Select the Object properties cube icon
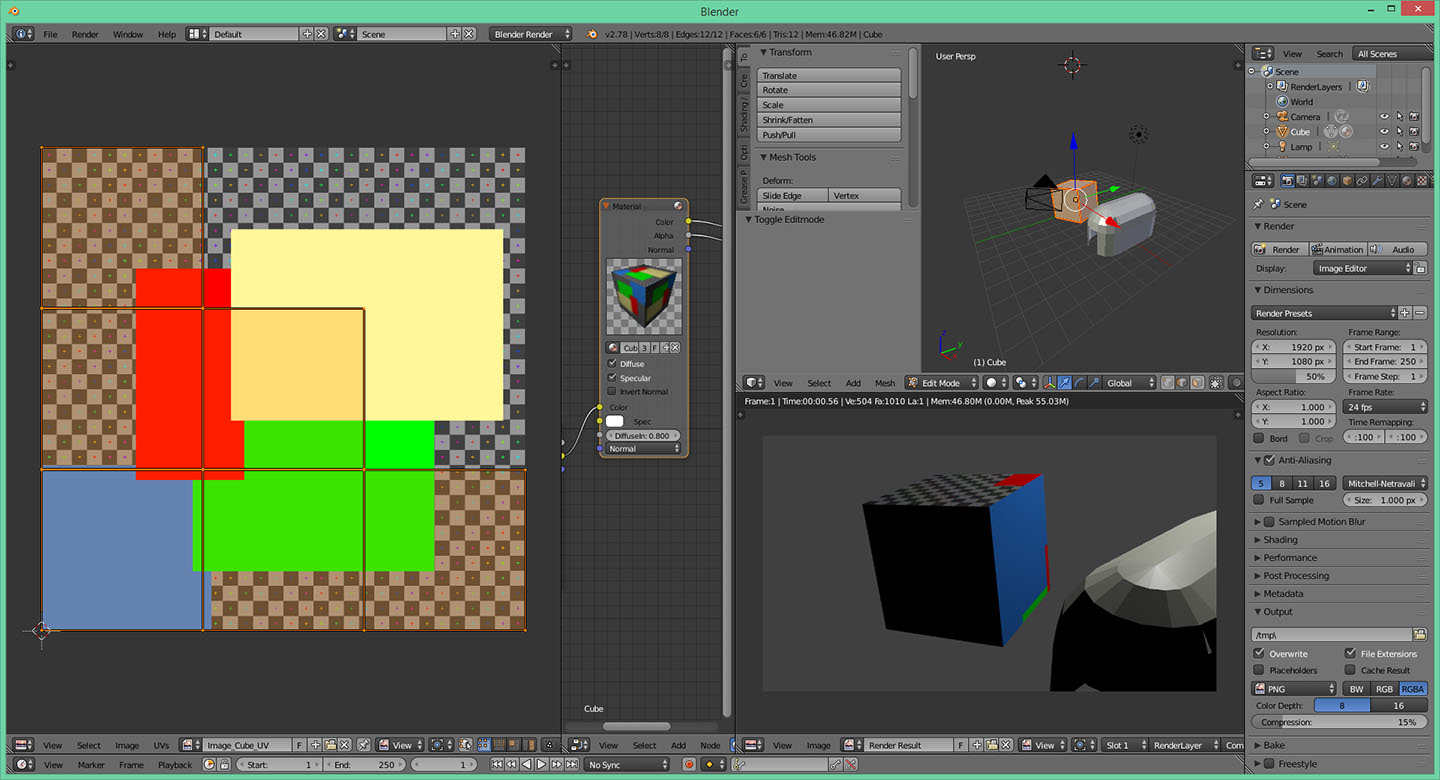 click(x=1346, y=181)
